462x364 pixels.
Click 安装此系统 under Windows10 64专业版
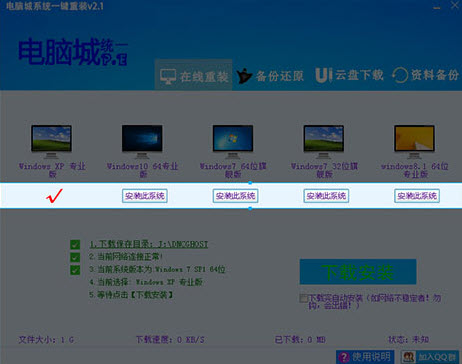(x=145, y=196)
